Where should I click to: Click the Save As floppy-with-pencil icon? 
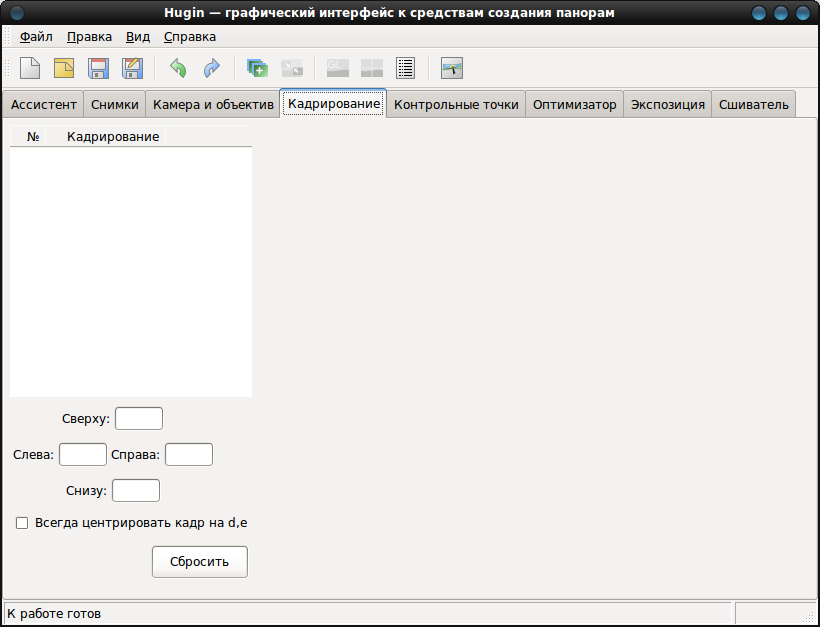(132, 68)
